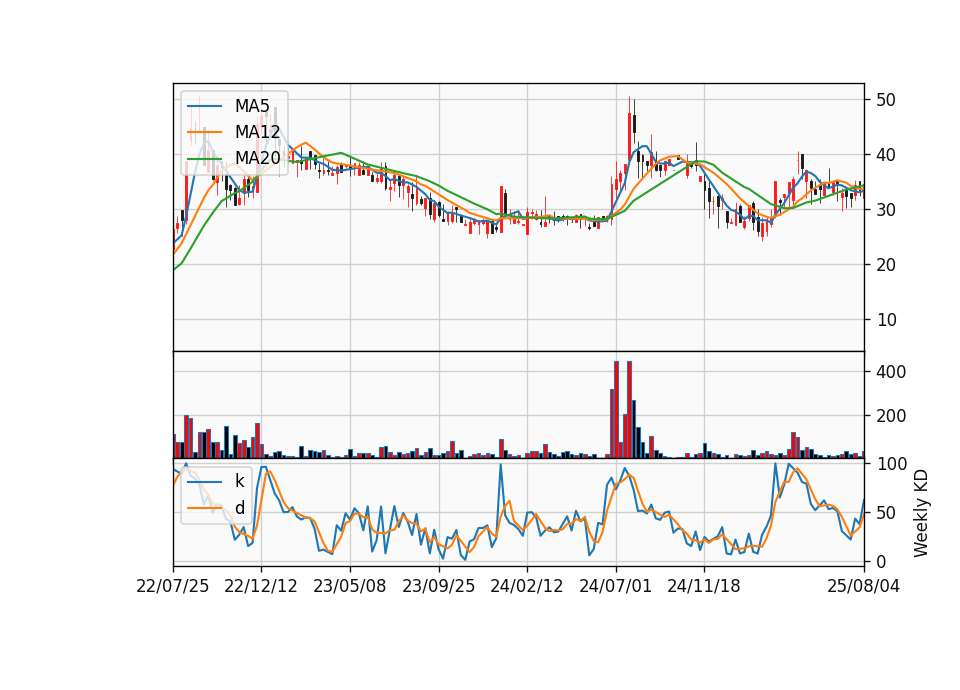Viewport: 960px width, 690px height.
Task: Click the 23/09/25 date tick label
Action: [x=438, y=587]
